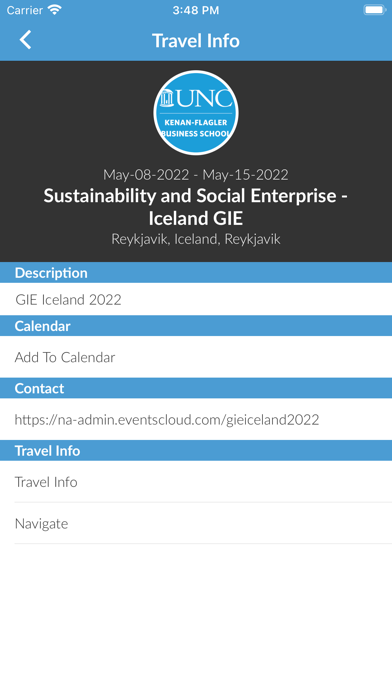Select Add To Calendar
Screen dimensions: 392x696
click(x=196, y=357)
